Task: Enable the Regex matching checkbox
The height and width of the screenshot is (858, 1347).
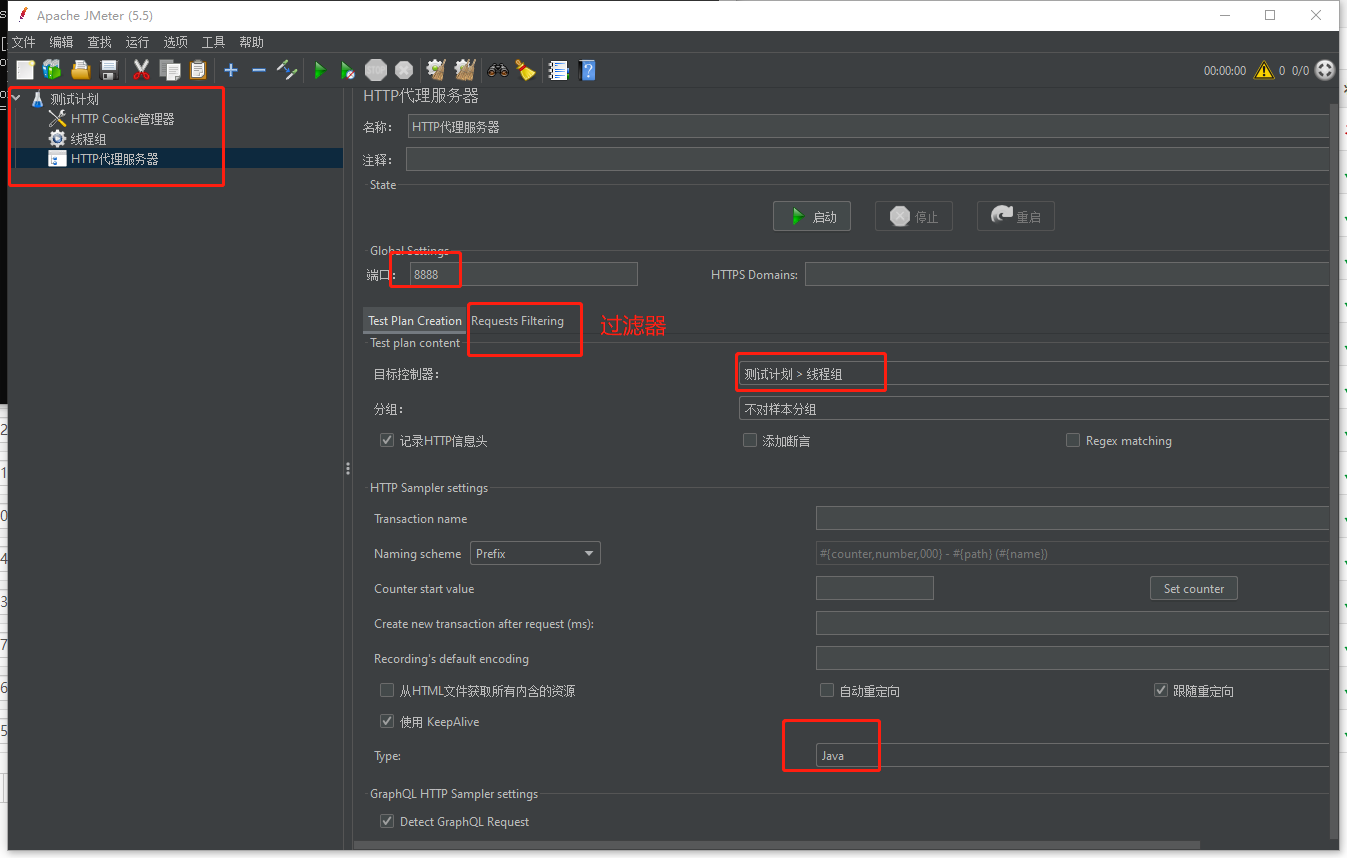Action: click(1073, 440)
